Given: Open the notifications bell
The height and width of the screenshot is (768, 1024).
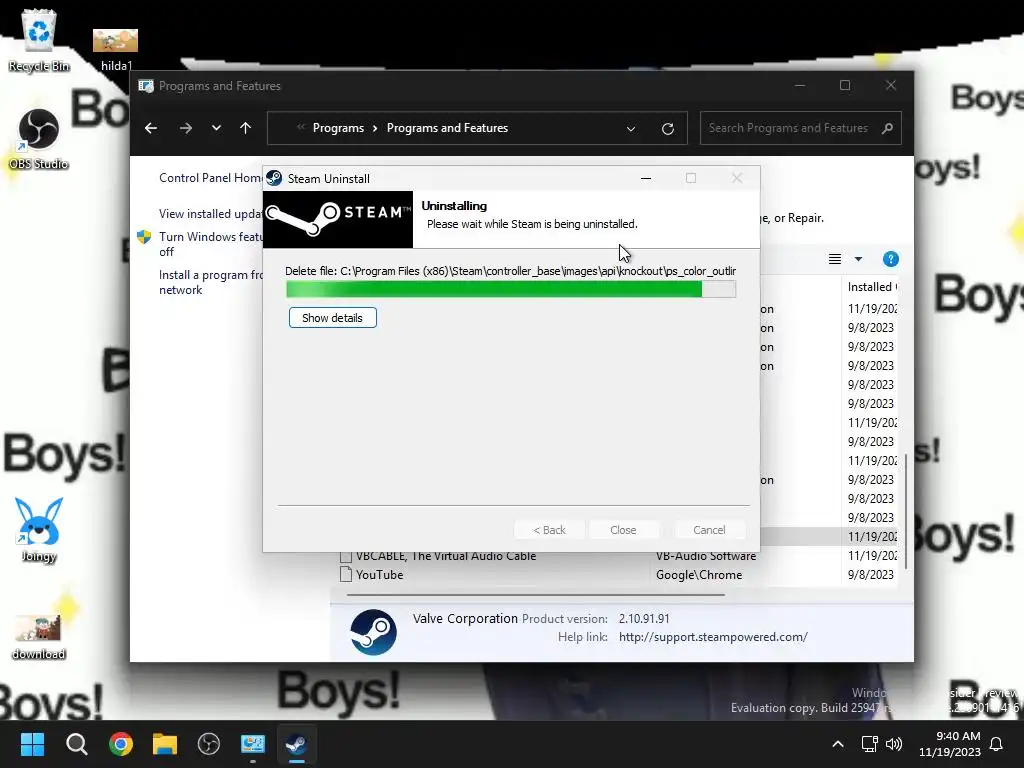Looking at the screenshot, I should [x=997, y=744].
